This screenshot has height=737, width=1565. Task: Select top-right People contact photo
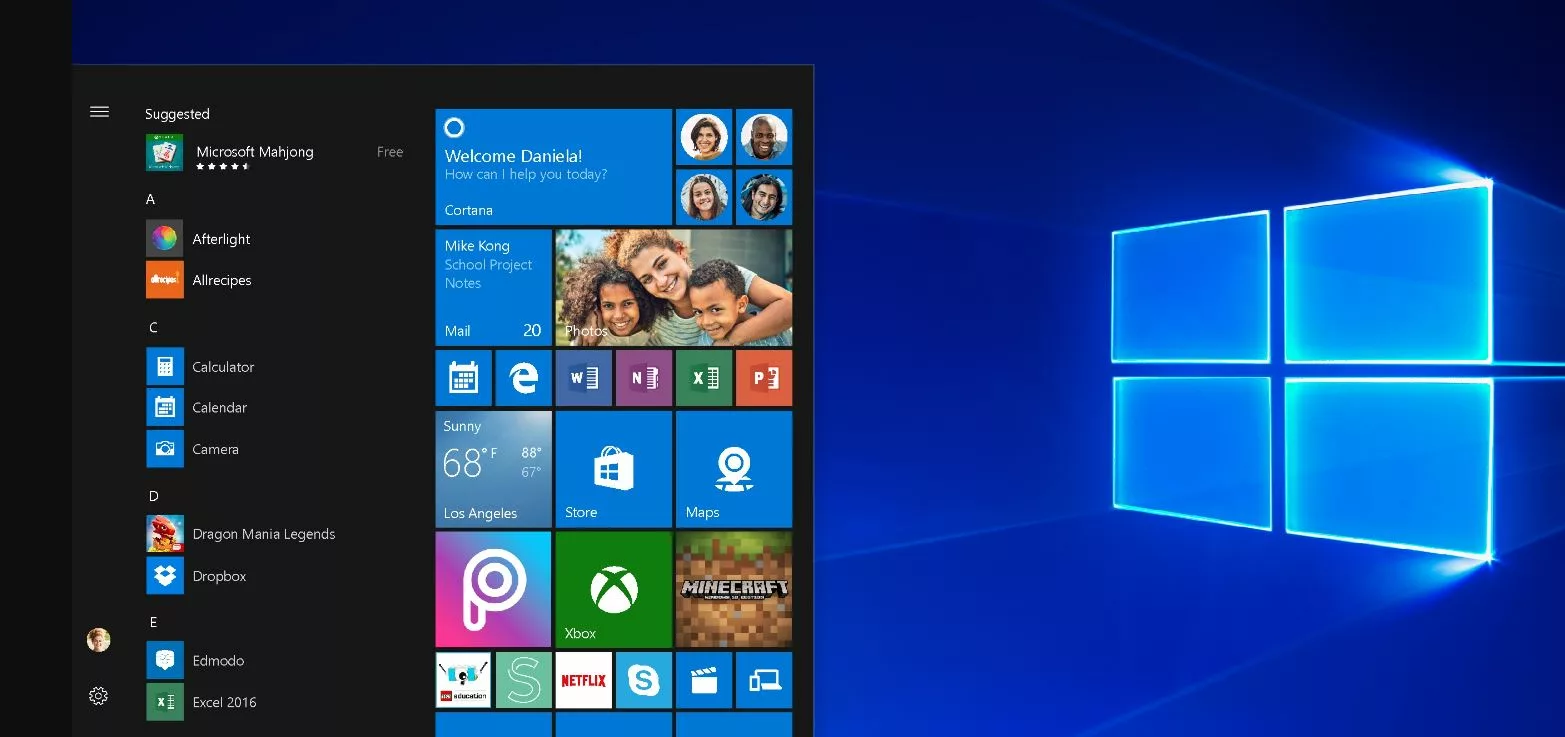(x=764, y=137)
